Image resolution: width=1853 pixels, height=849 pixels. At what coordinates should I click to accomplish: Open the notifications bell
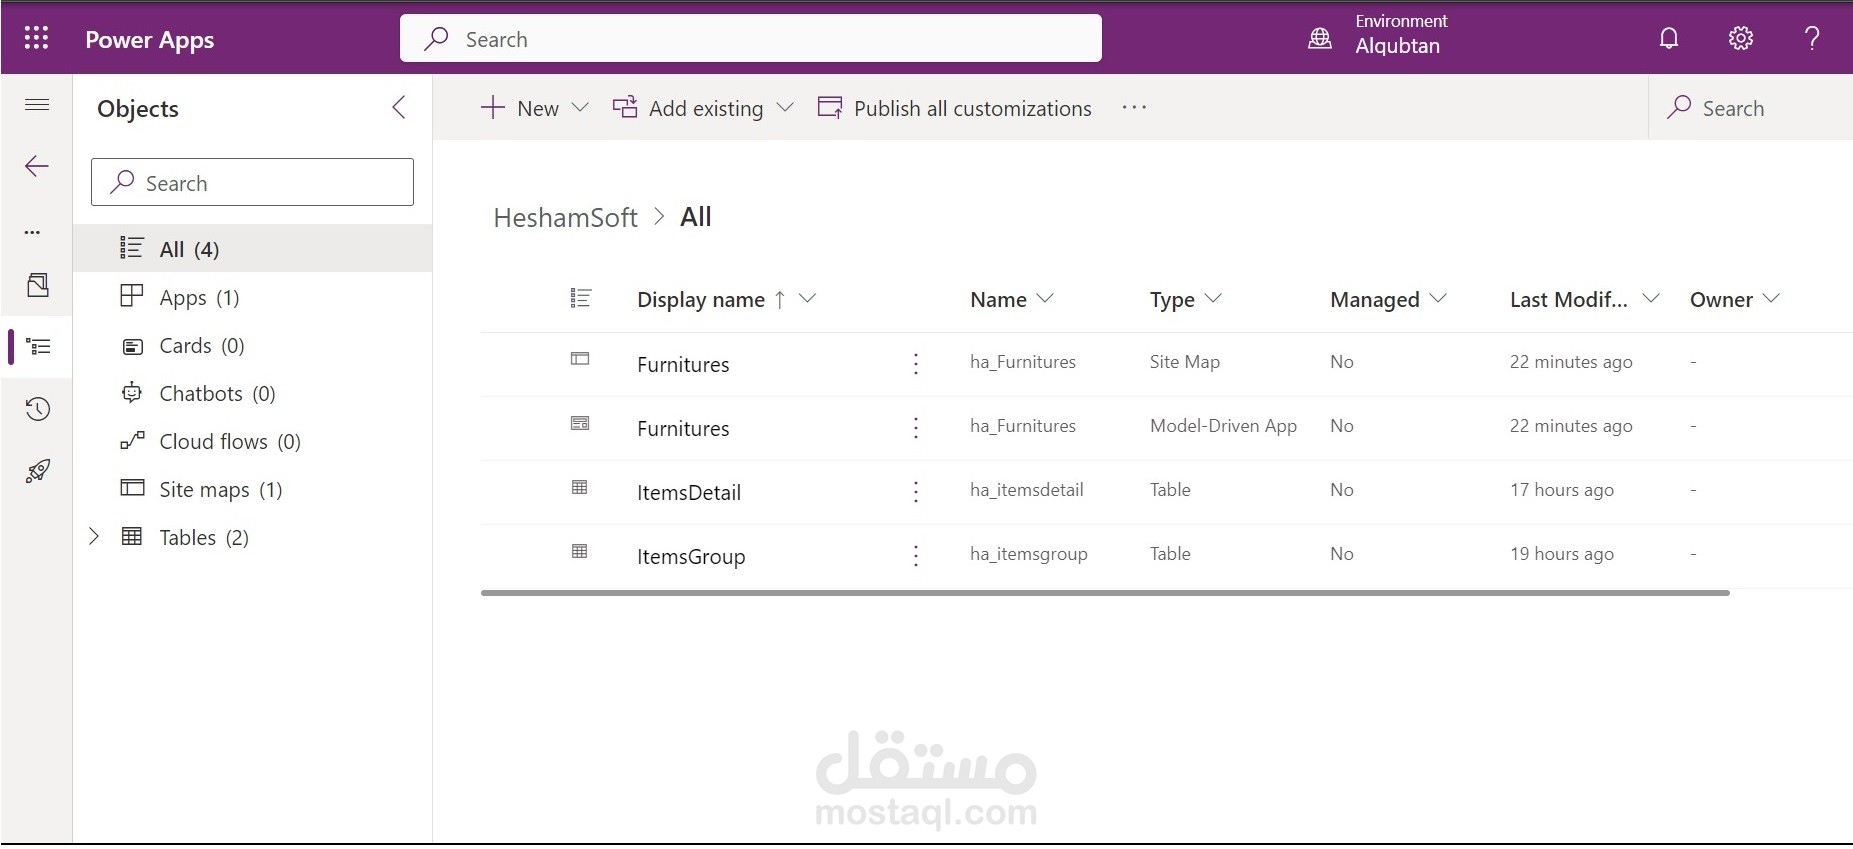1669,38
